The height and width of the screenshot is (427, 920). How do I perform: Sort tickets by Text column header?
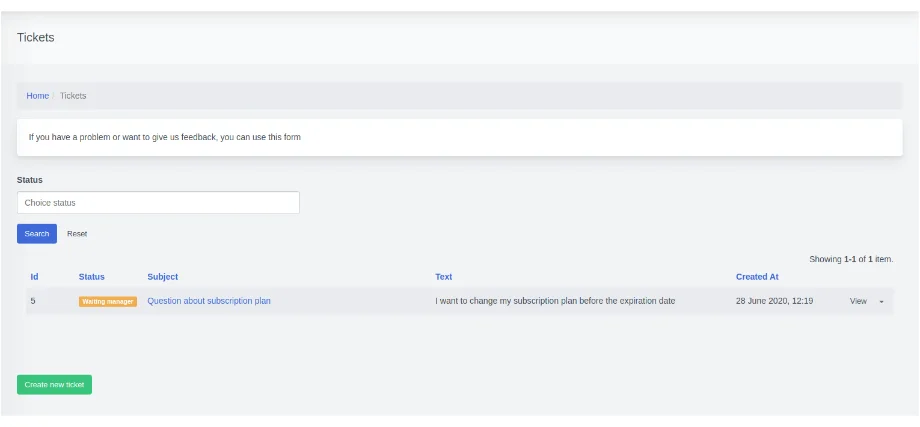(443, 277)
